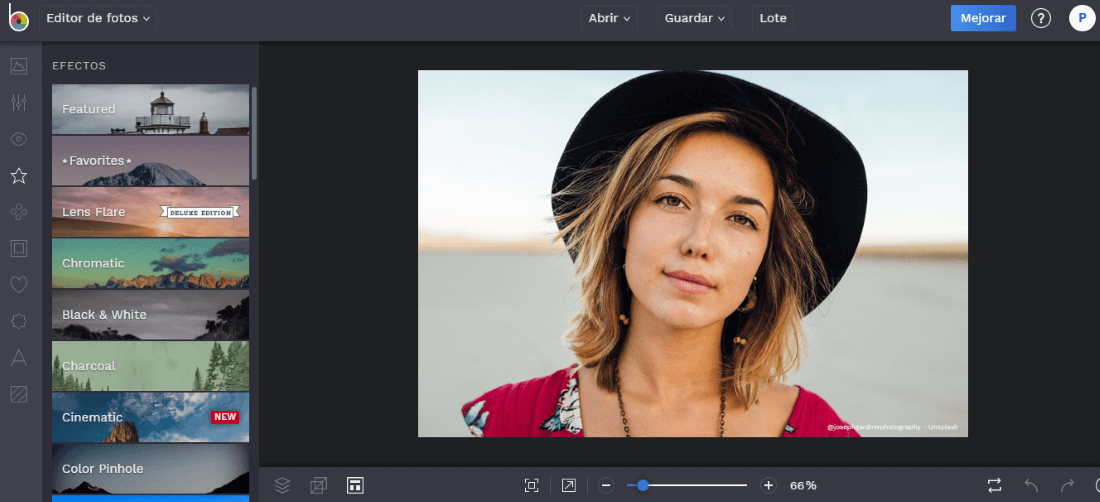The image size is (1100, 502).
Task: Click the zoom slider handle
Action: (643, 485)
